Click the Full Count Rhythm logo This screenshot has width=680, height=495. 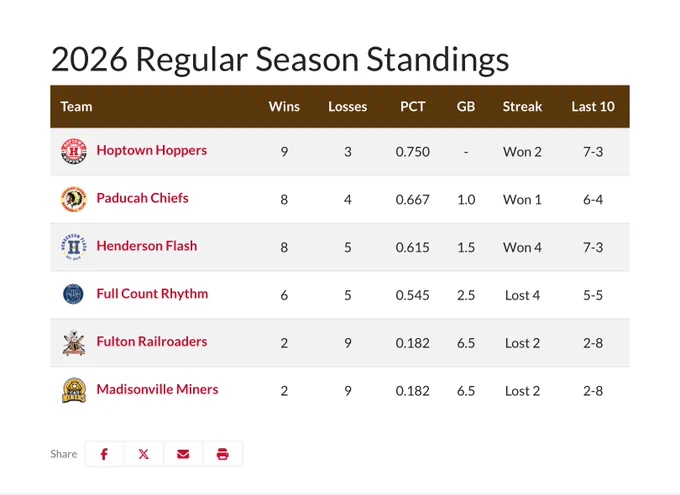point(73,295)
